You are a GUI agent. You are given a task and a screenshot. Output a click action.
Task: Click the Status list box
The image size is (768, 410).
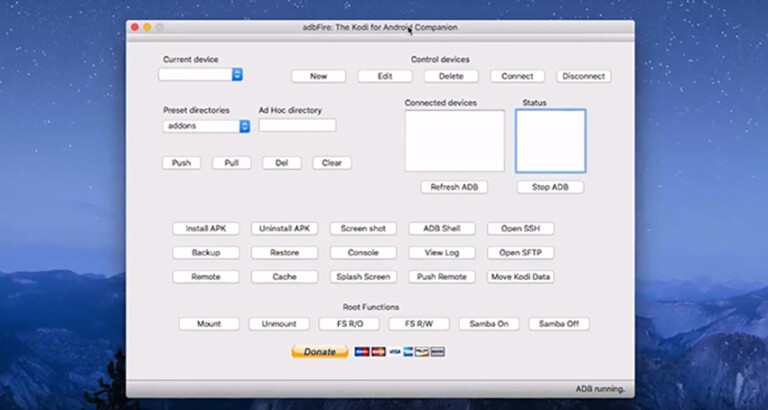click(x=551, y=141)
